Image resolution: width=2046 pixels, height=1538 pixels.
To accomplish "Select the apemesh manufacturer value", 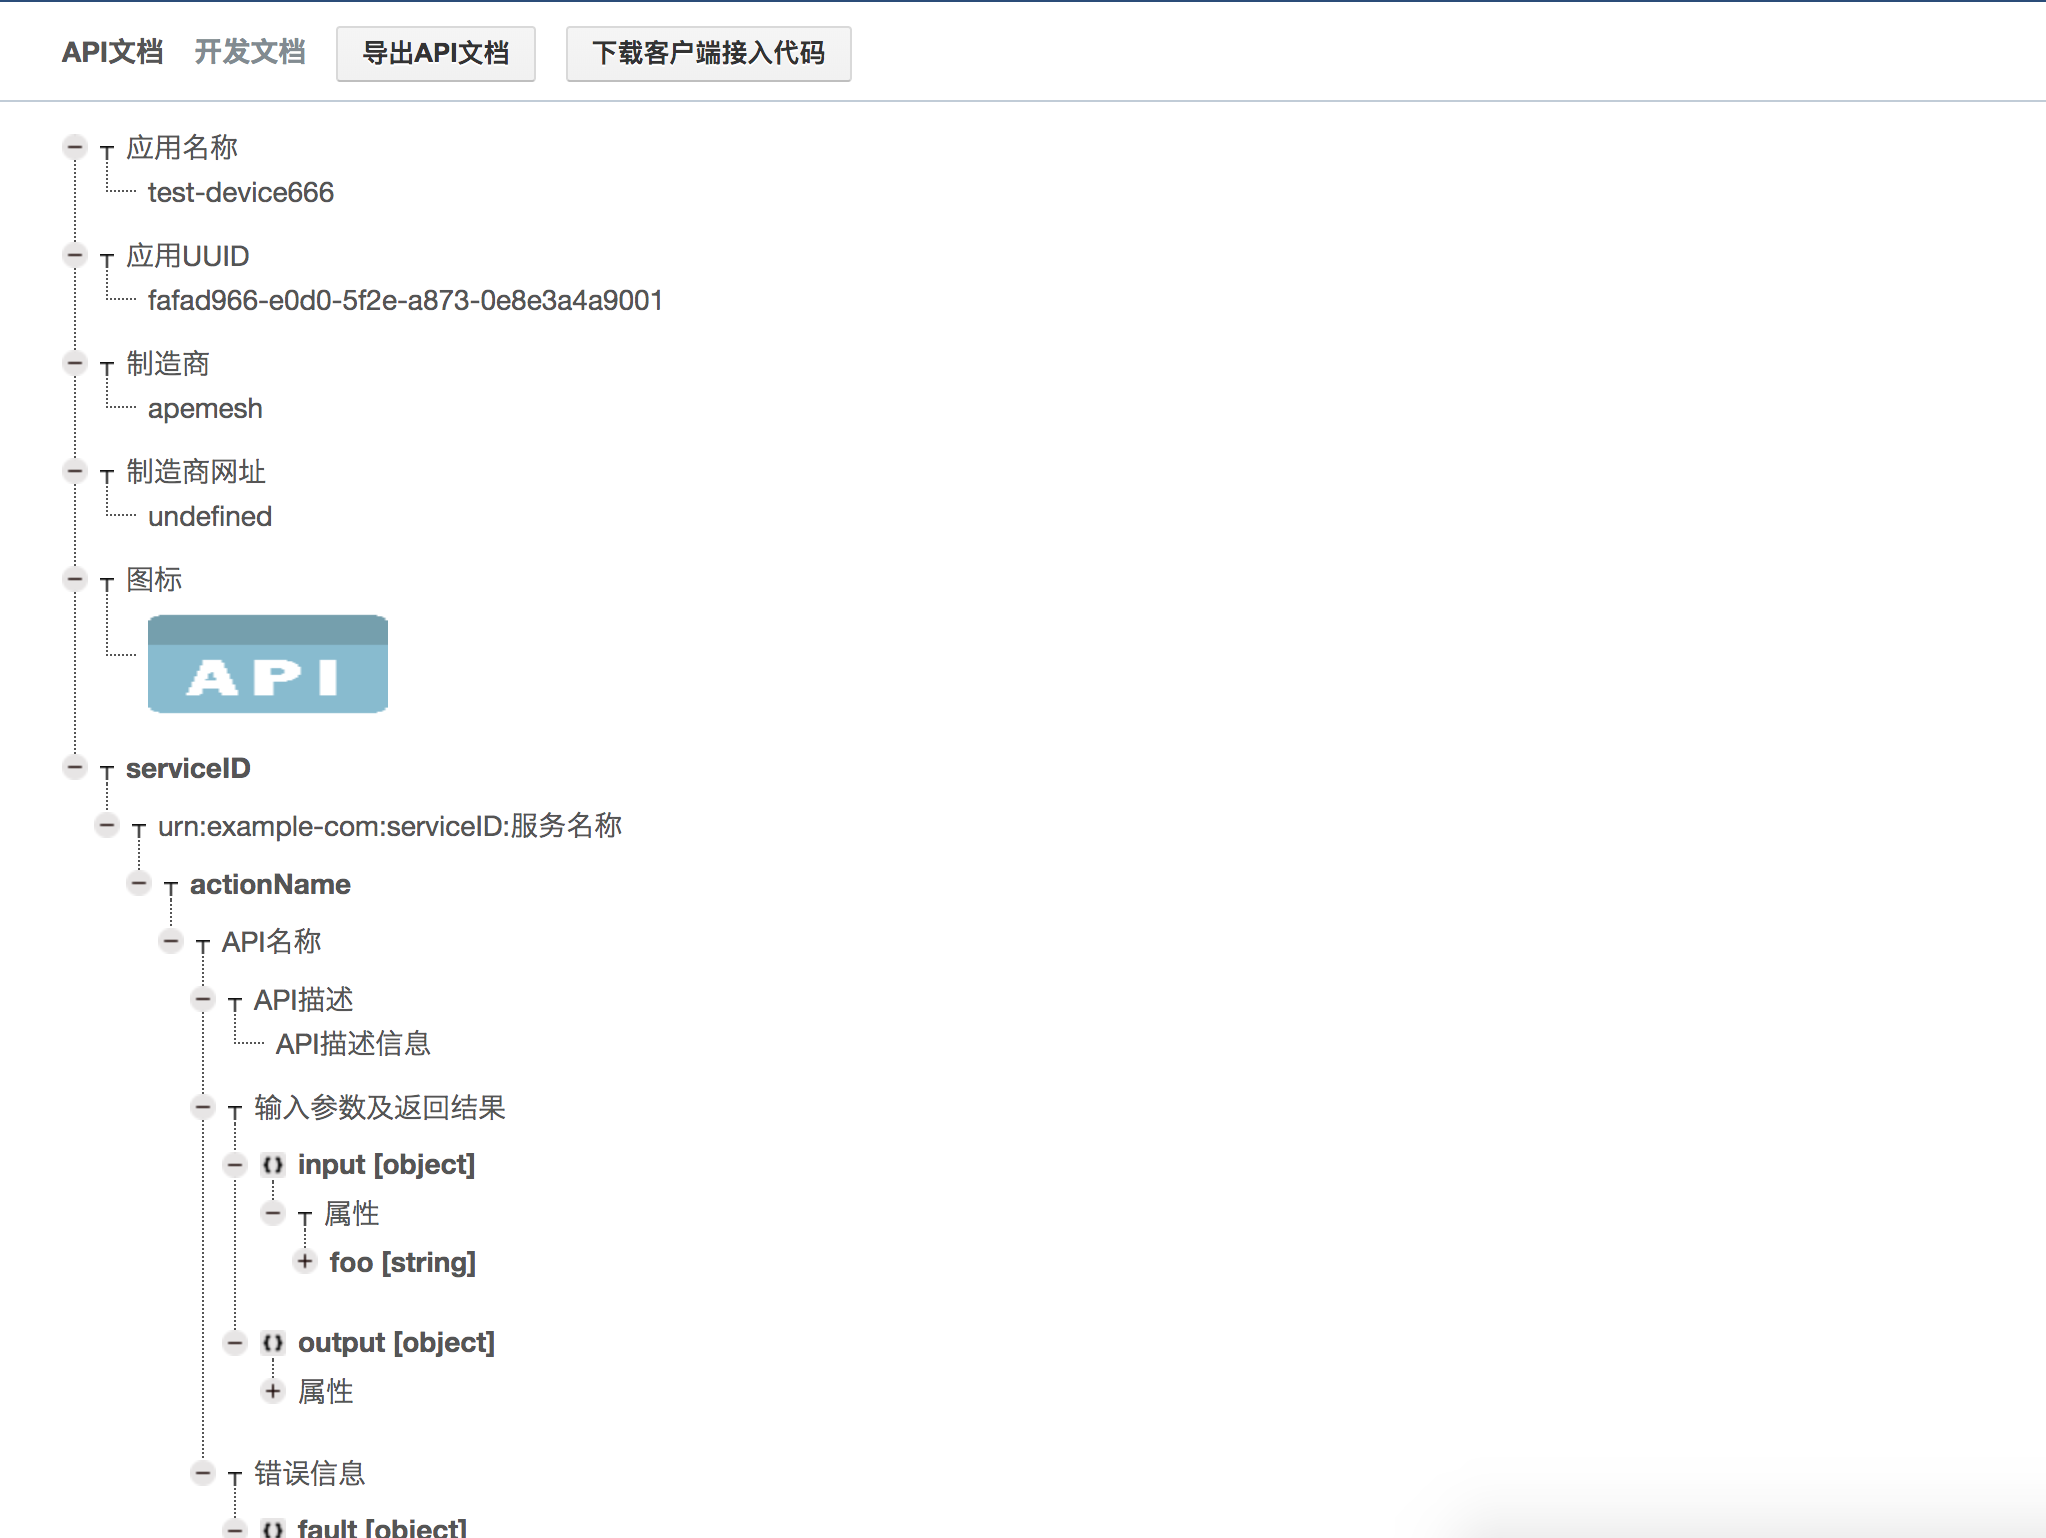I will click(x=205, y=408).
